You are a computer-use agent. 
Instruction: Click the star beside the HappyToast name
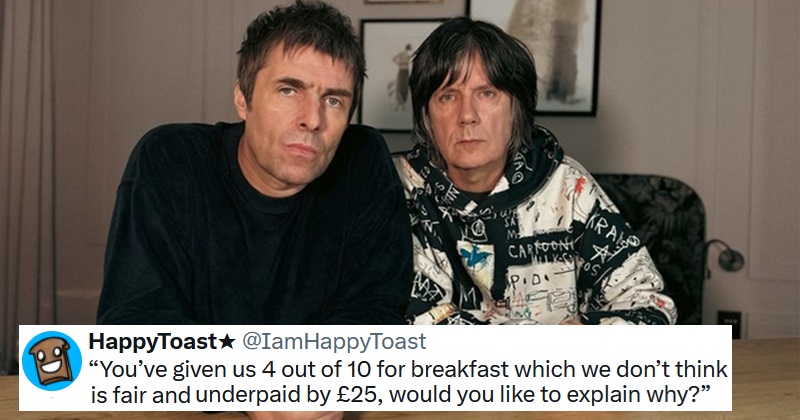tap(226, 342)
